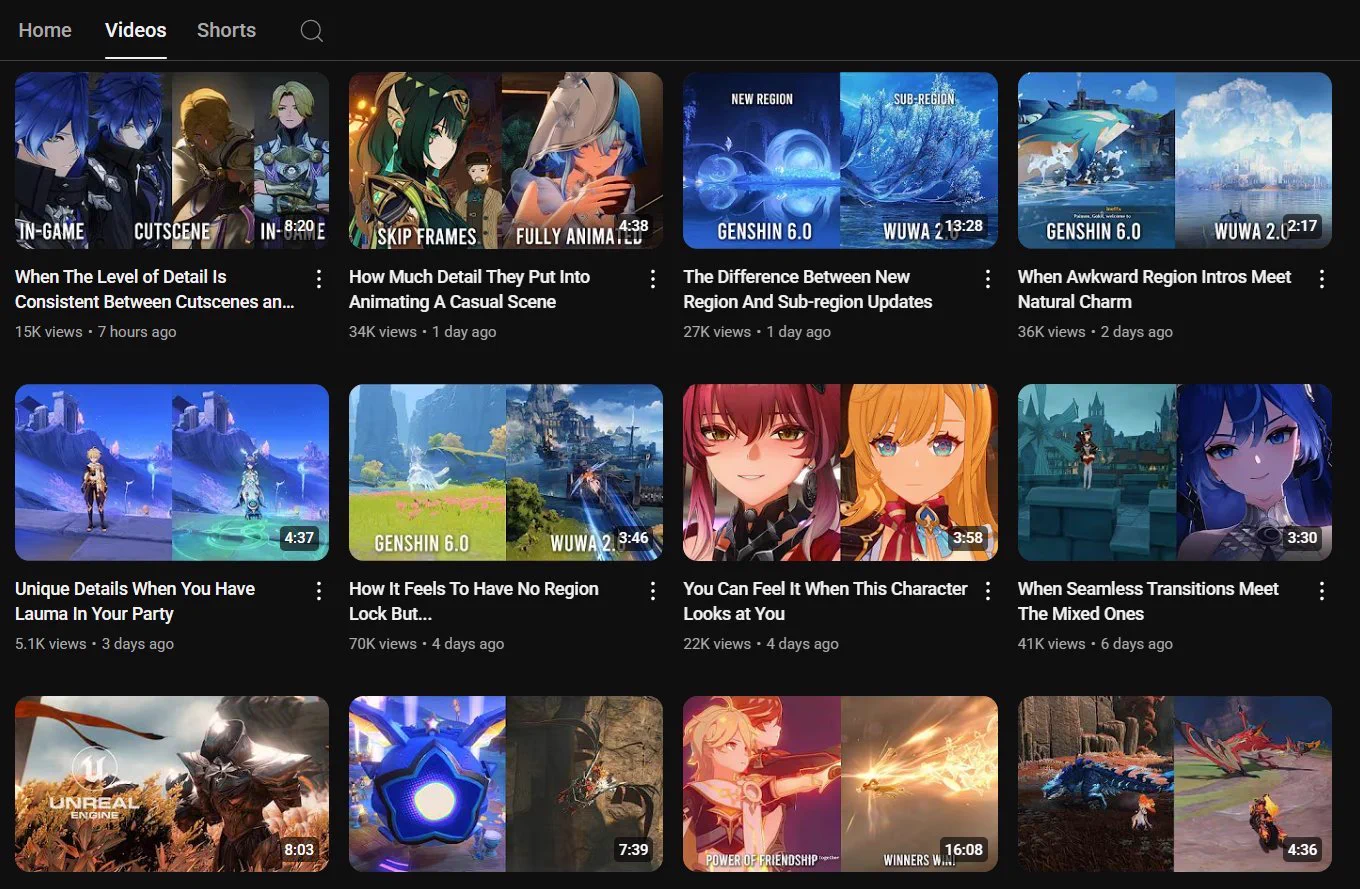Open 'Unique Details When You Have Lauma' title

[135, 601]
